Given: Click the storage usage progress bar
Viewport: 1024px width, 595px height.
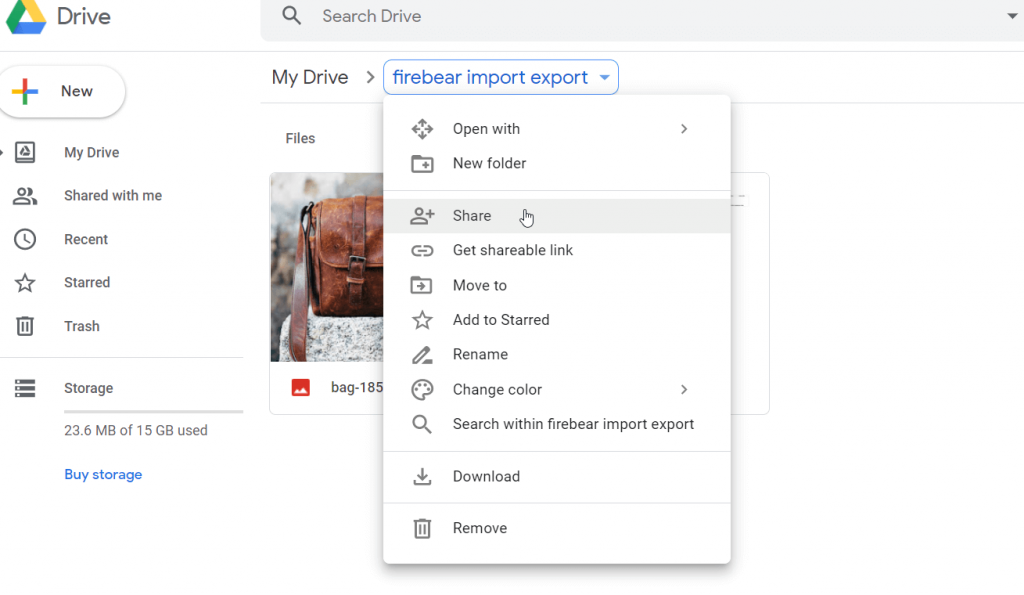Looking at the screenshot, I should (x=153, y=411).
